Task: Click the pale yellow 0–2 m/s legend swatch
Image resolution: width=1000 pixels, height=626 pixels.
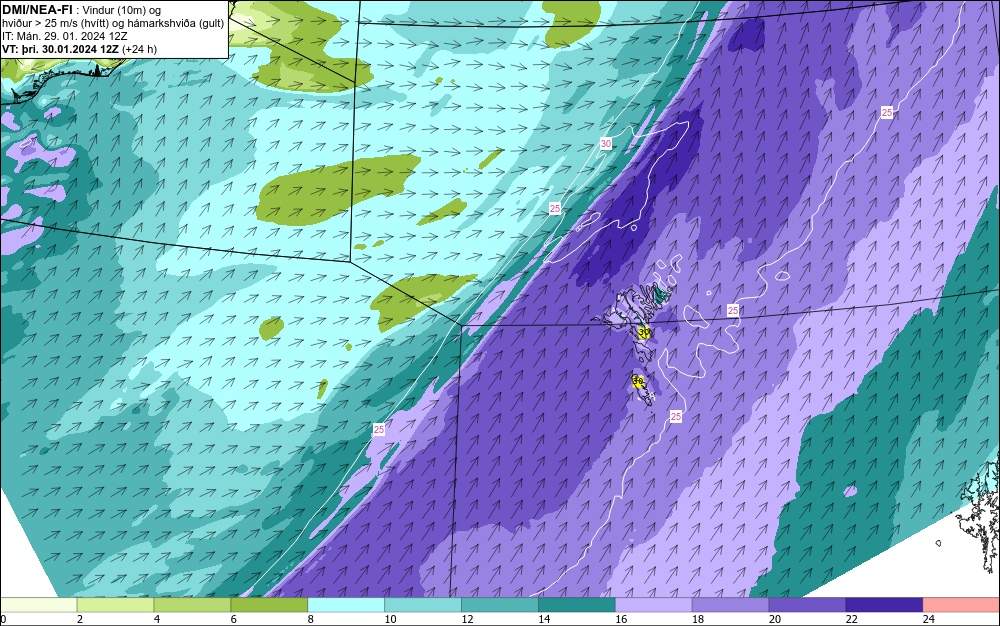Action: tap(38, 605)
